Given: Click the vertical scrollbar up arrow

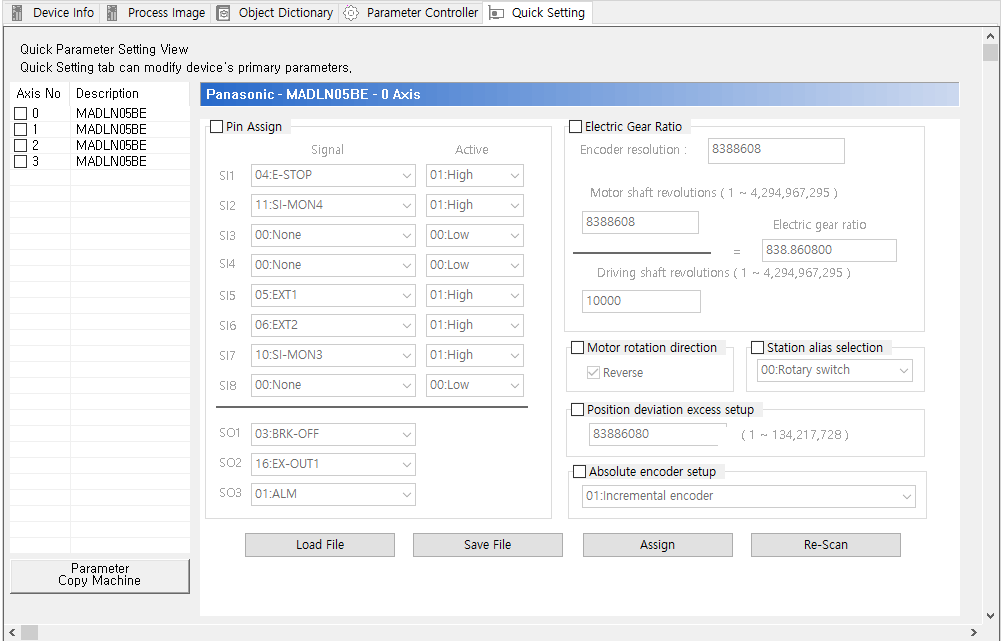Looking at the screenshot, I should (x=990, y=36).
